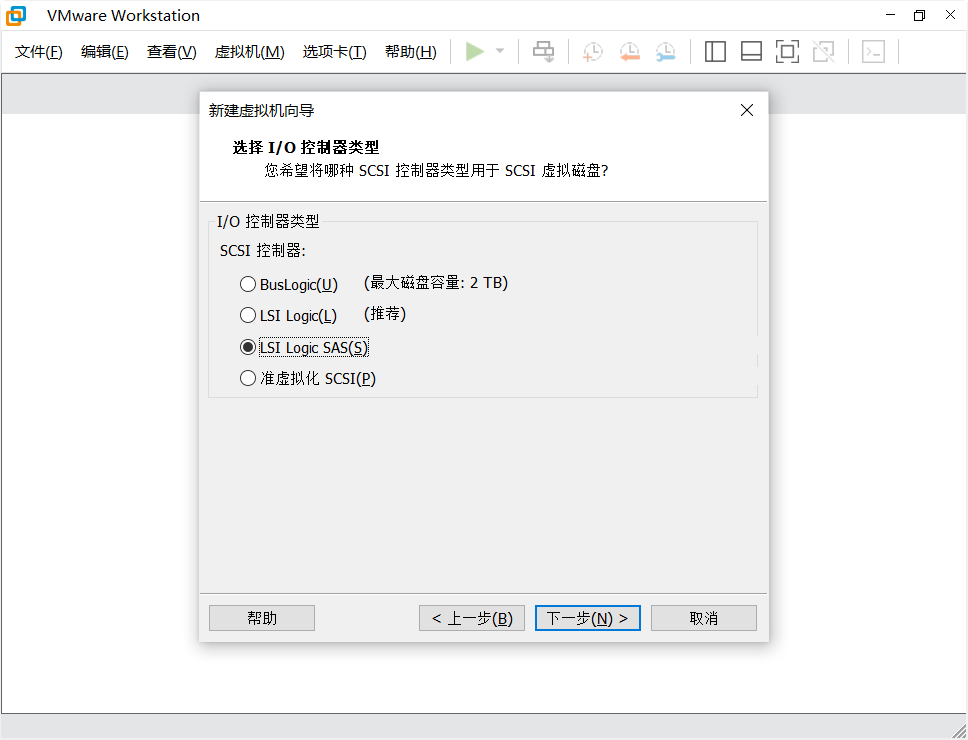This screenshot has height=740, width=968.
Task: Click the send Ctrl+Alt+Del toolbar icon
Action: click(x=543, y=51)
